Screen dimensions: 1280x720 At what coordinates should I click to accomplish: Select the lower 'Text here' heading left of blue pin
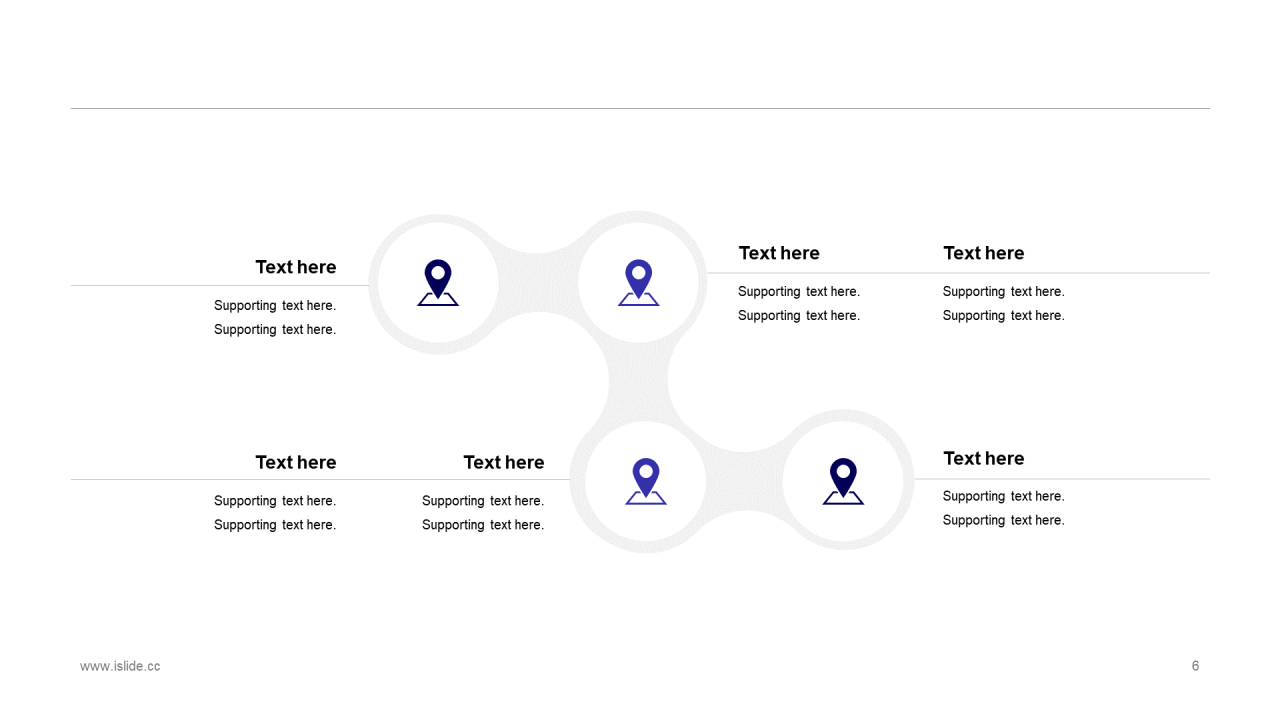[x=504, y=462]
